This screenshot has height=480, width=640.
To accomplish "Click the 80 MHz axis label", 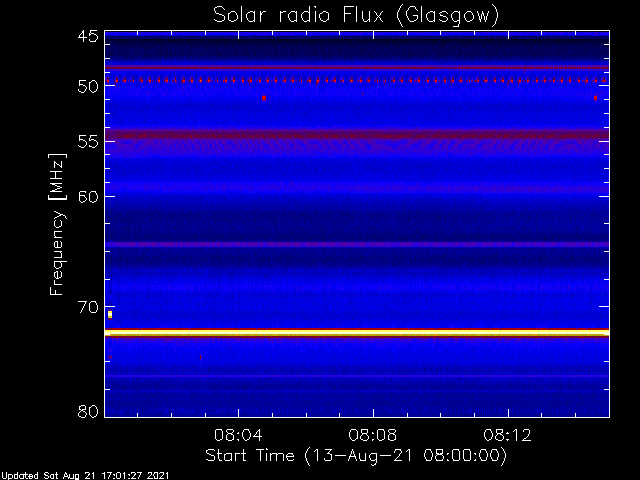I will click(88, 411).
